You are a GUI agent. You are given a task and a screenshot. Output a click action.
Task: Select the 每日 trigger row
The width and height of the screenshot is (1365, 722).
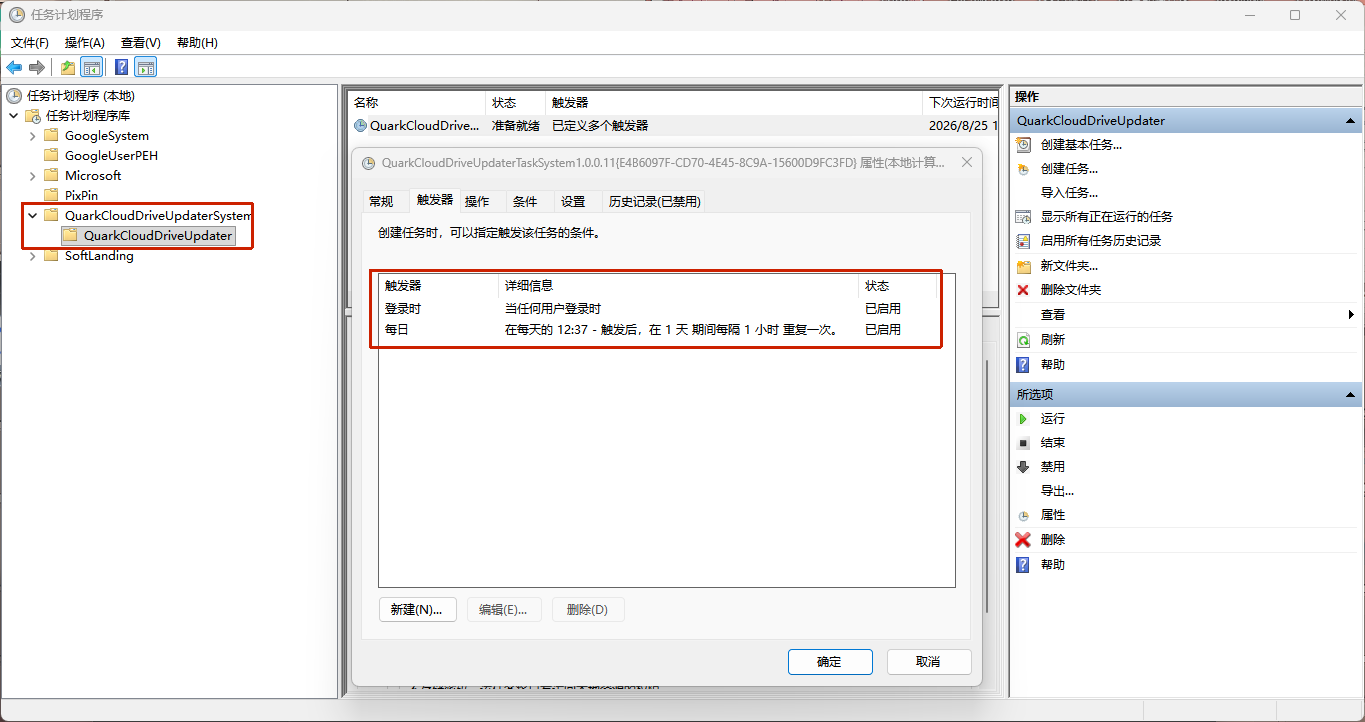pos(659,329)
